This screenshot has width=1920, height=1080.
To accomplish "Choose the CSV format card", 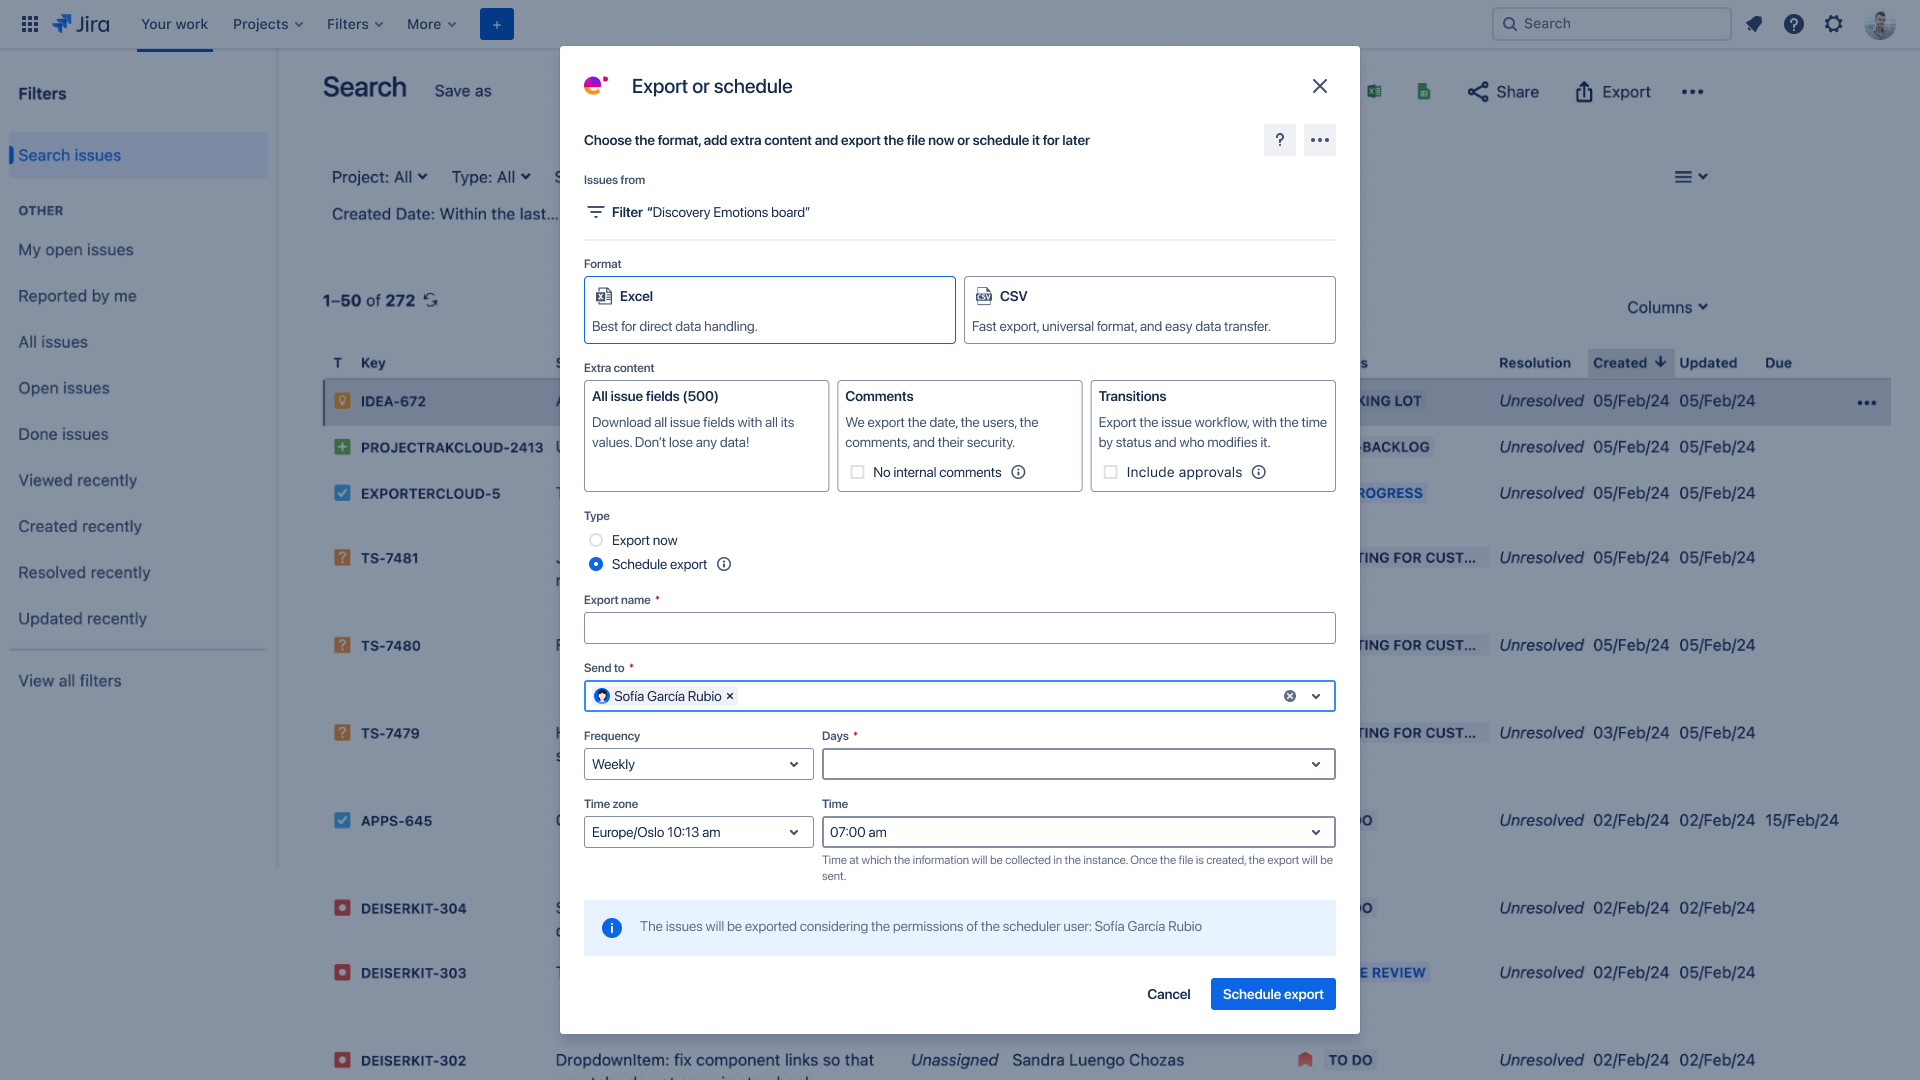I will [1149, 310].
